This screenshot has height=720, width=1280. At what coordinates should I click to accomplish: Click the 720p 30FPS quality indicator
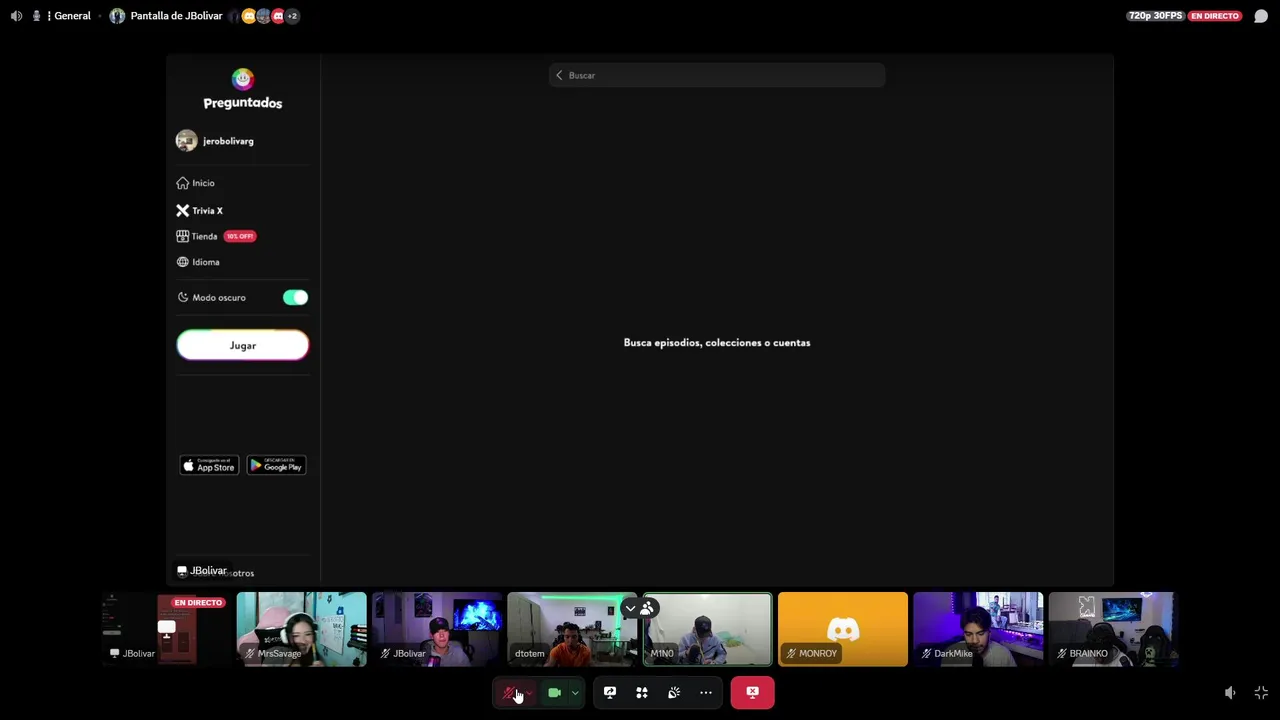pos(1155,16)
